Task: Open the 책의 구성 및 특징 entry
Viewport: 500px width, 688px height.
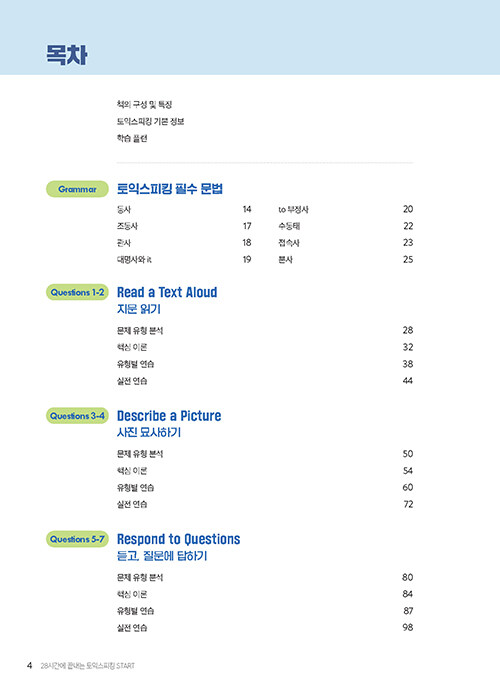Action: pyautogui.click(x=144, y=104)
